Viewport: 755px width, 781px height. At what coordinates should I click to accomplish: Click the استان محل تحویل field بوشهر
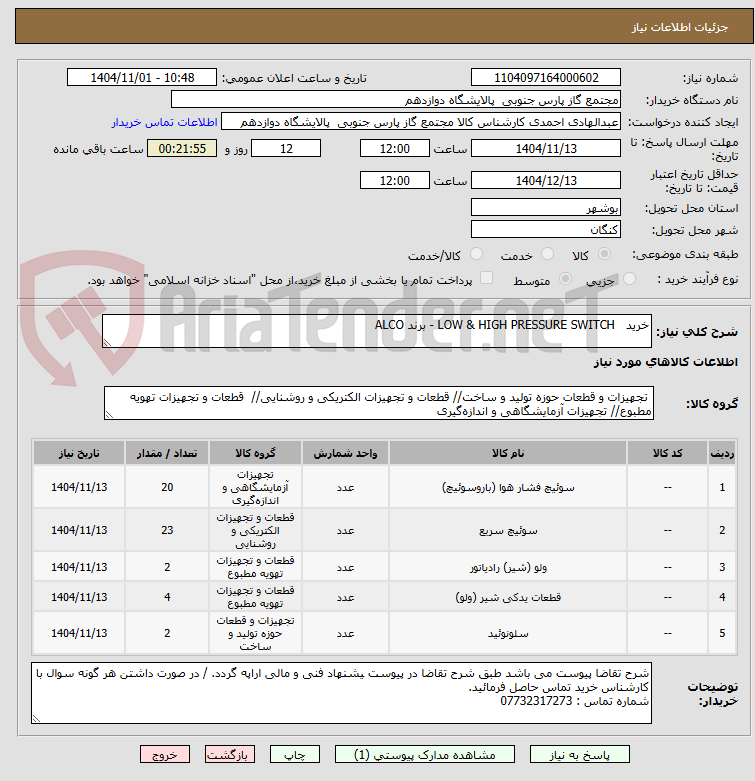pyautogui.click(x=546, y=207)
